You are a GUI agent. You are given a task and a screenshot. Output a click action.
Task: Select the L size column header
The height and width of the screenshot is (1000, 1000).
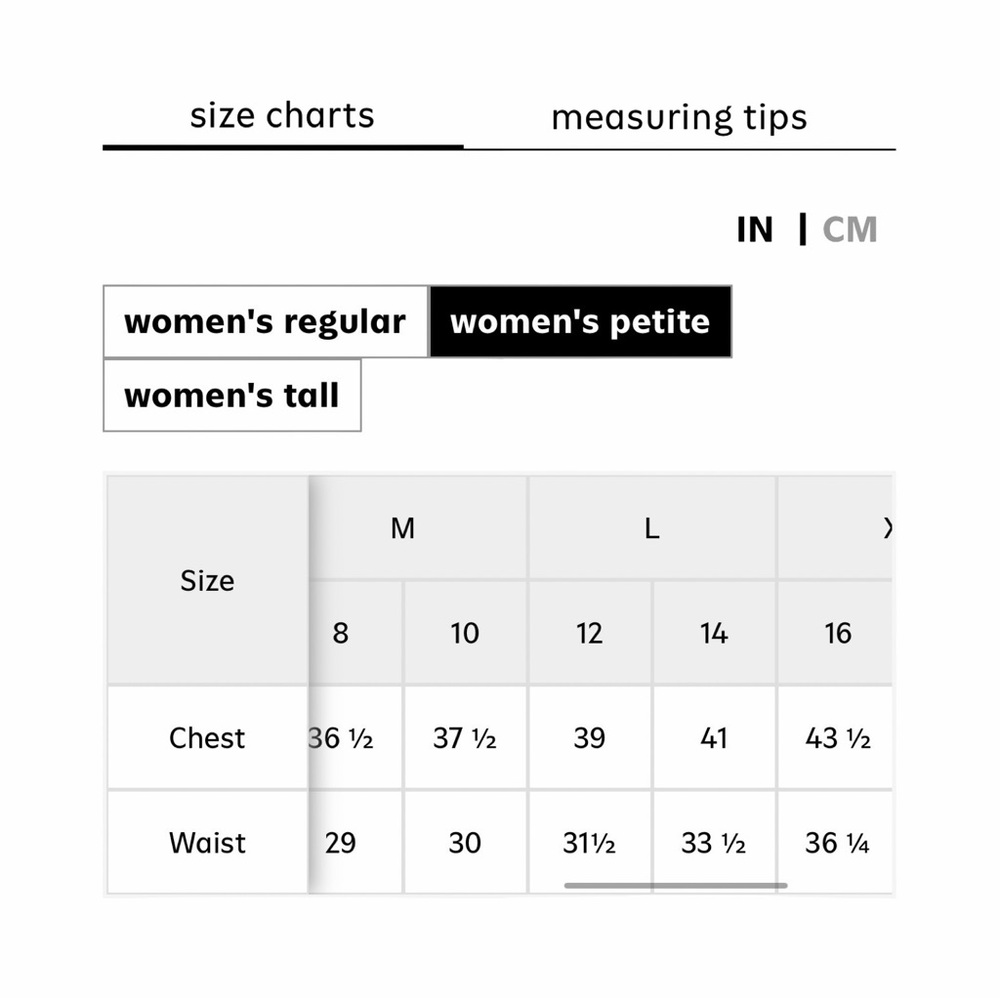652,528
